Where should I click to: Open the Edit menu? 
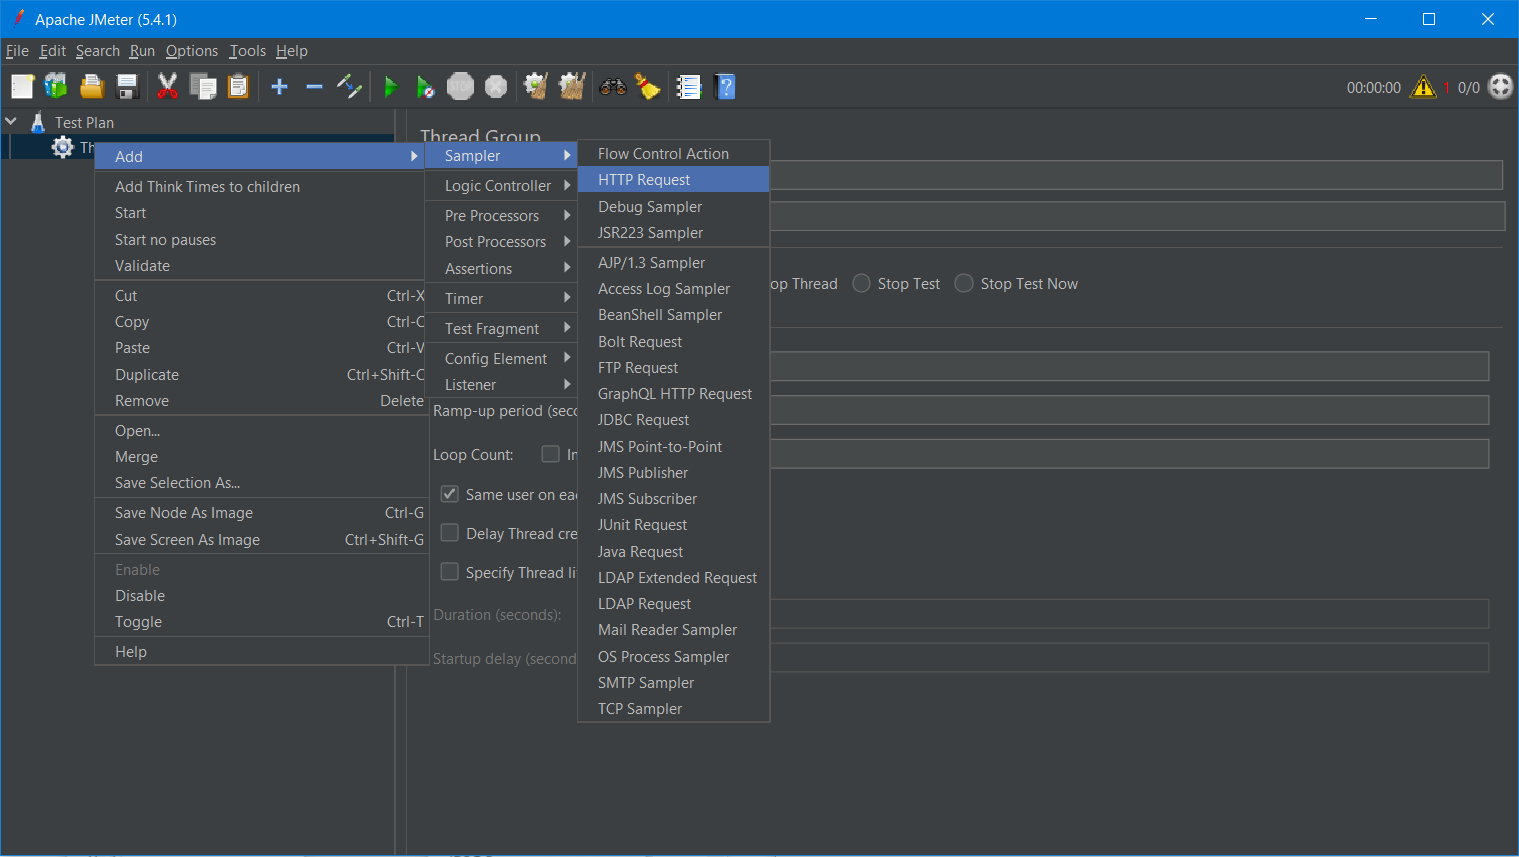tap(52, 51)
